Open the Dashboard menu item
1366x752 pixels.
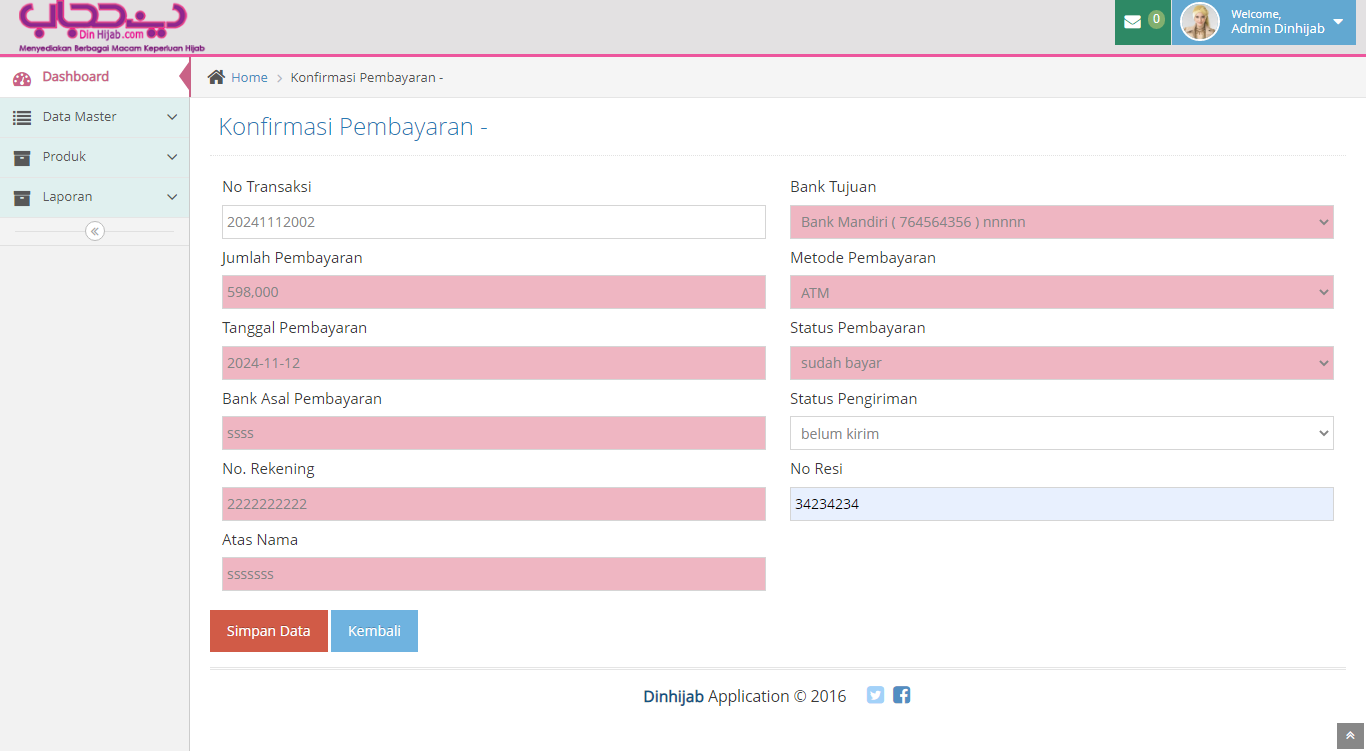[75, 77]
